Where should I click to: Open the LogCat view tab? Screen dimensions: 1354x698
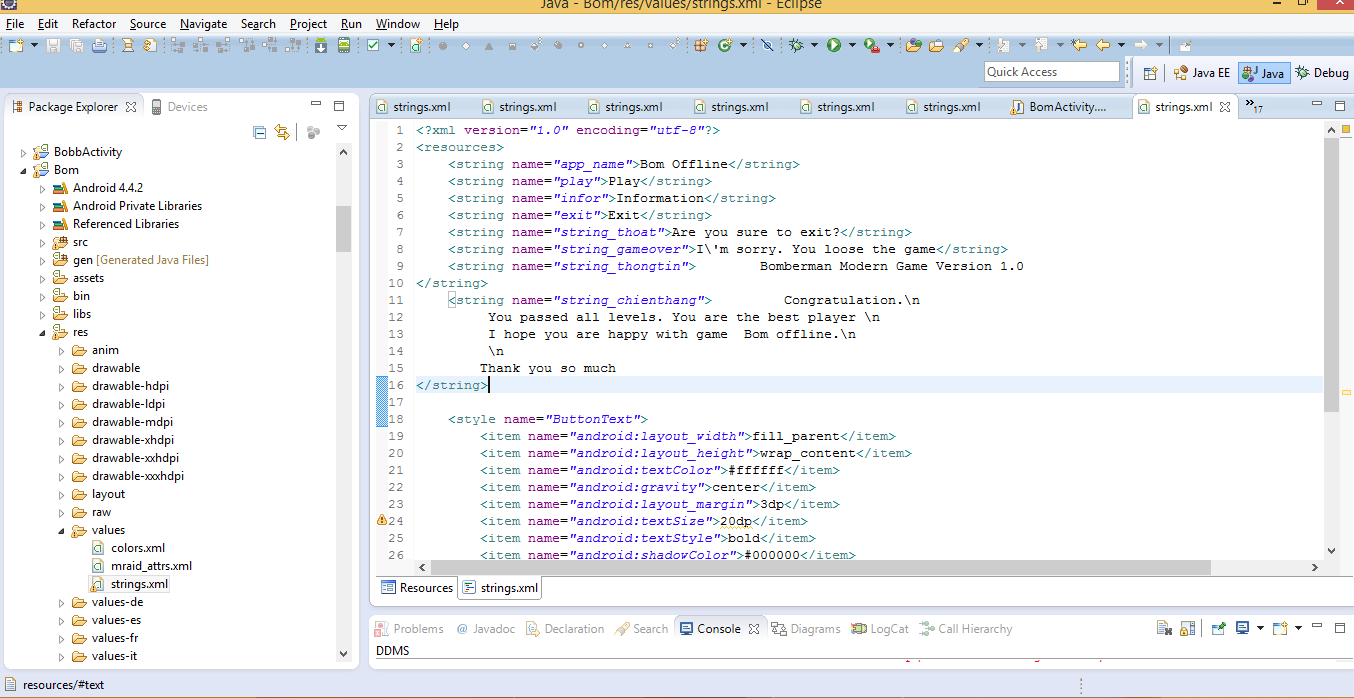coord(880,629)
